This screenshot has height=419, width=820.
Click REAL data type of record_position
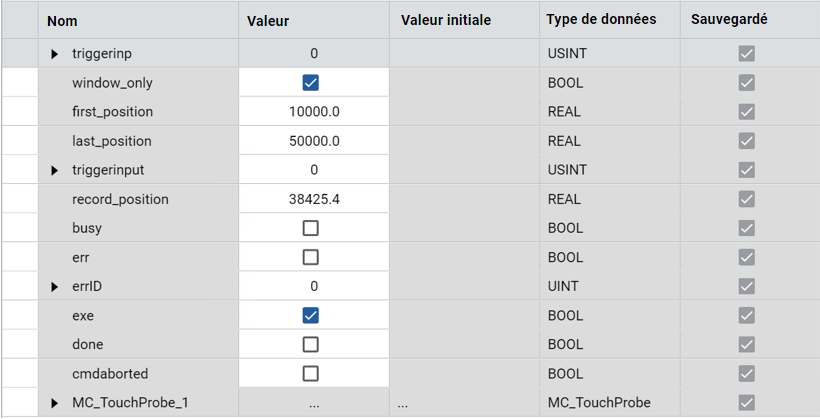coord(564,199)
